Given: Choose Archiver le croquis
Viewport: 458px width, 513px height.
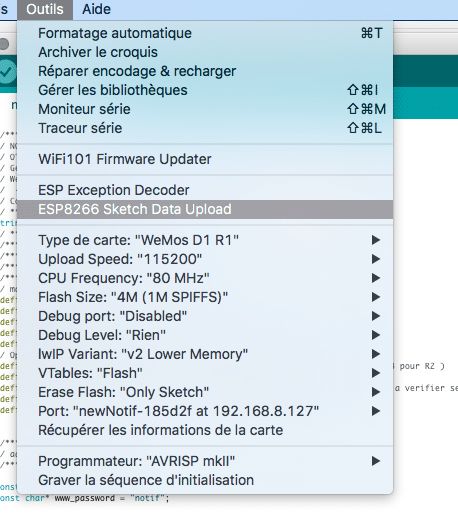Looking at the screenshot, I should [x=205, y=52].
